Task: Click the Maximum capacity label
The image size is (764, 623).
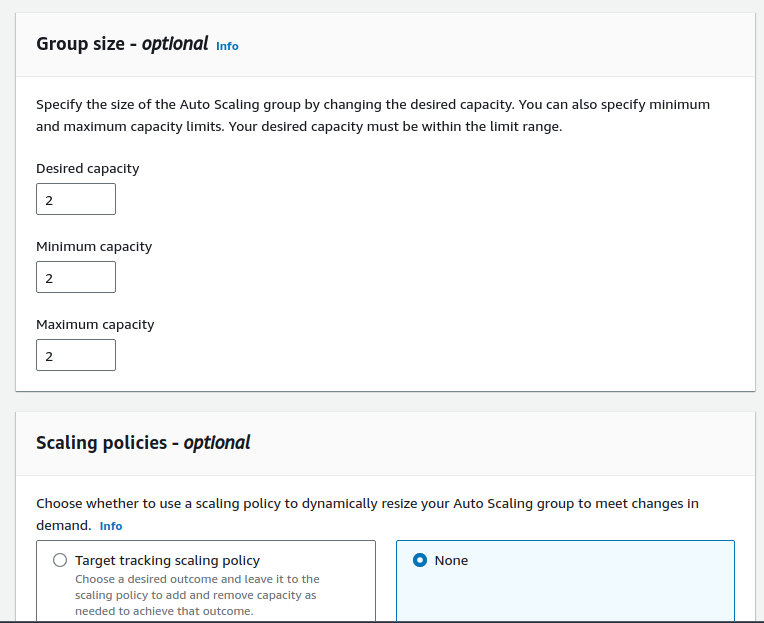Action: (95, 324)
